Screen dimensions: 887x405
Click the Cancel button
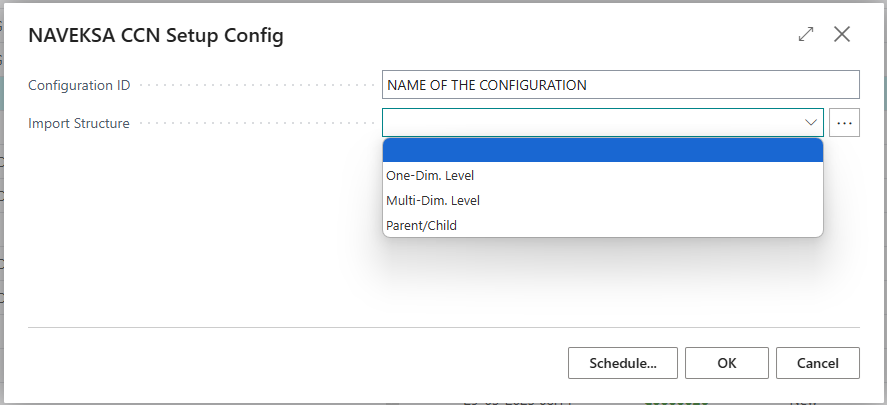(817, 363)
